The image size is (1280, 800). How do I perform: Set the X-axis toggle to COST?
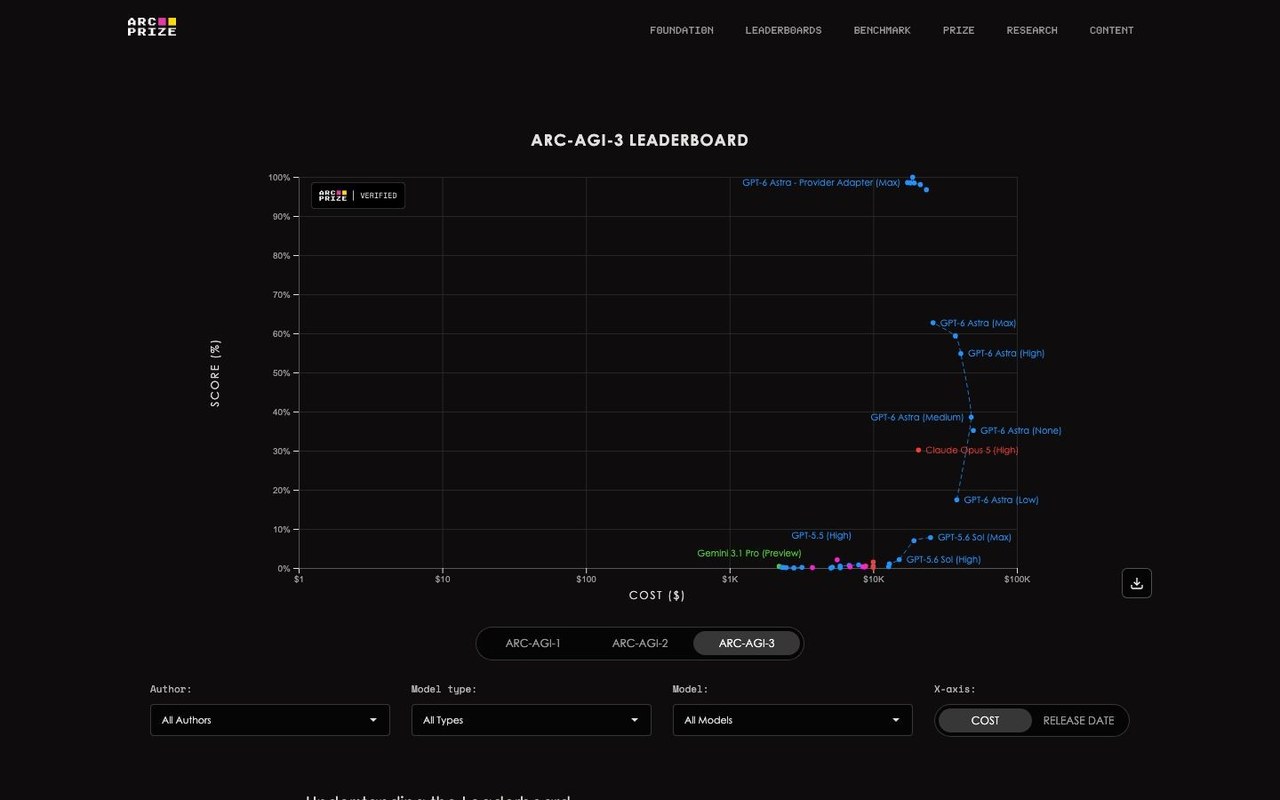click(x=985, y=720)
